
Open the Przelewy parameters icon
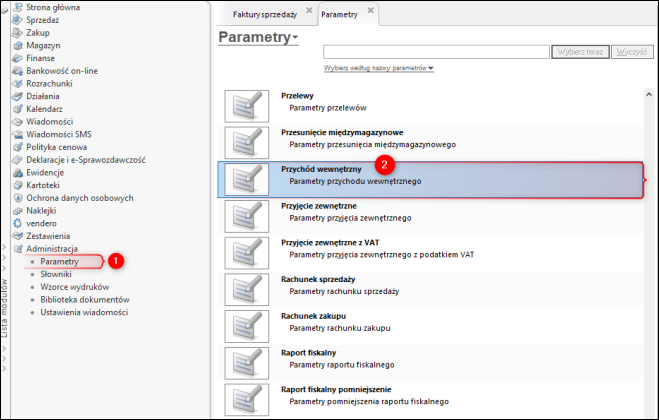coord(244,102)
